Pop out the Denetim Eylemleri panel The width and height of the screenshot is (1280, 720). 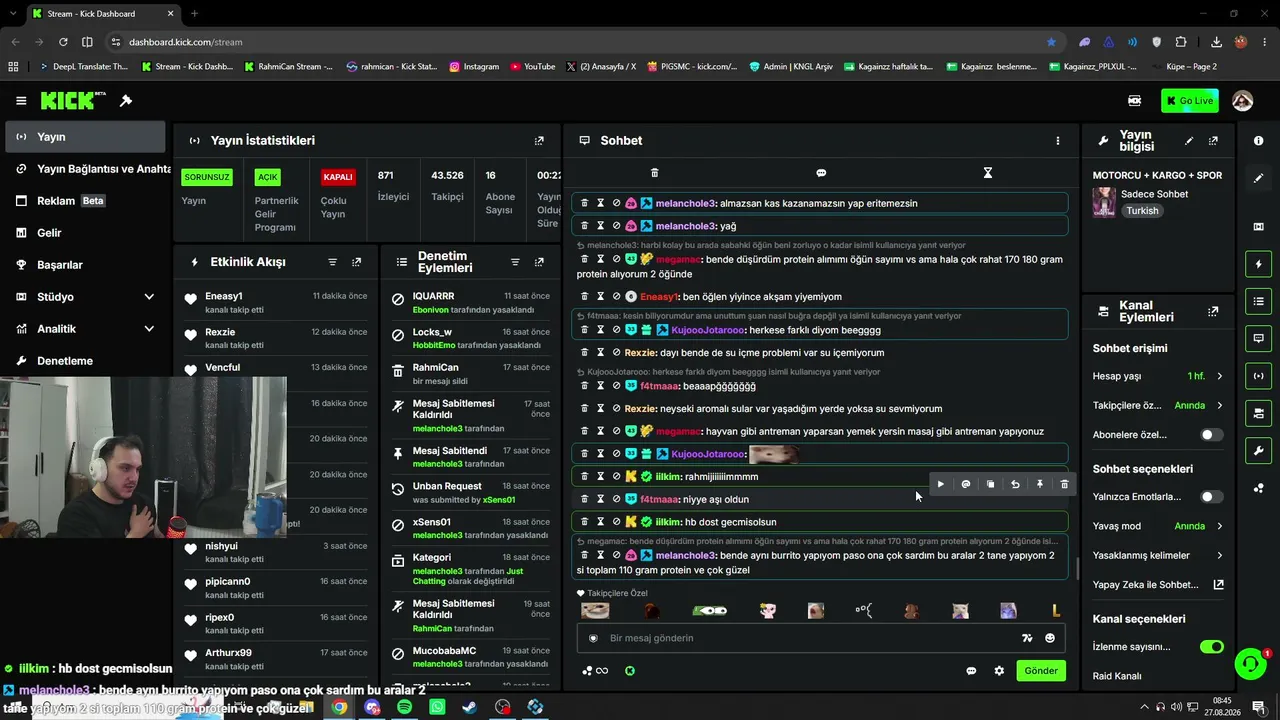click(539, 262)
